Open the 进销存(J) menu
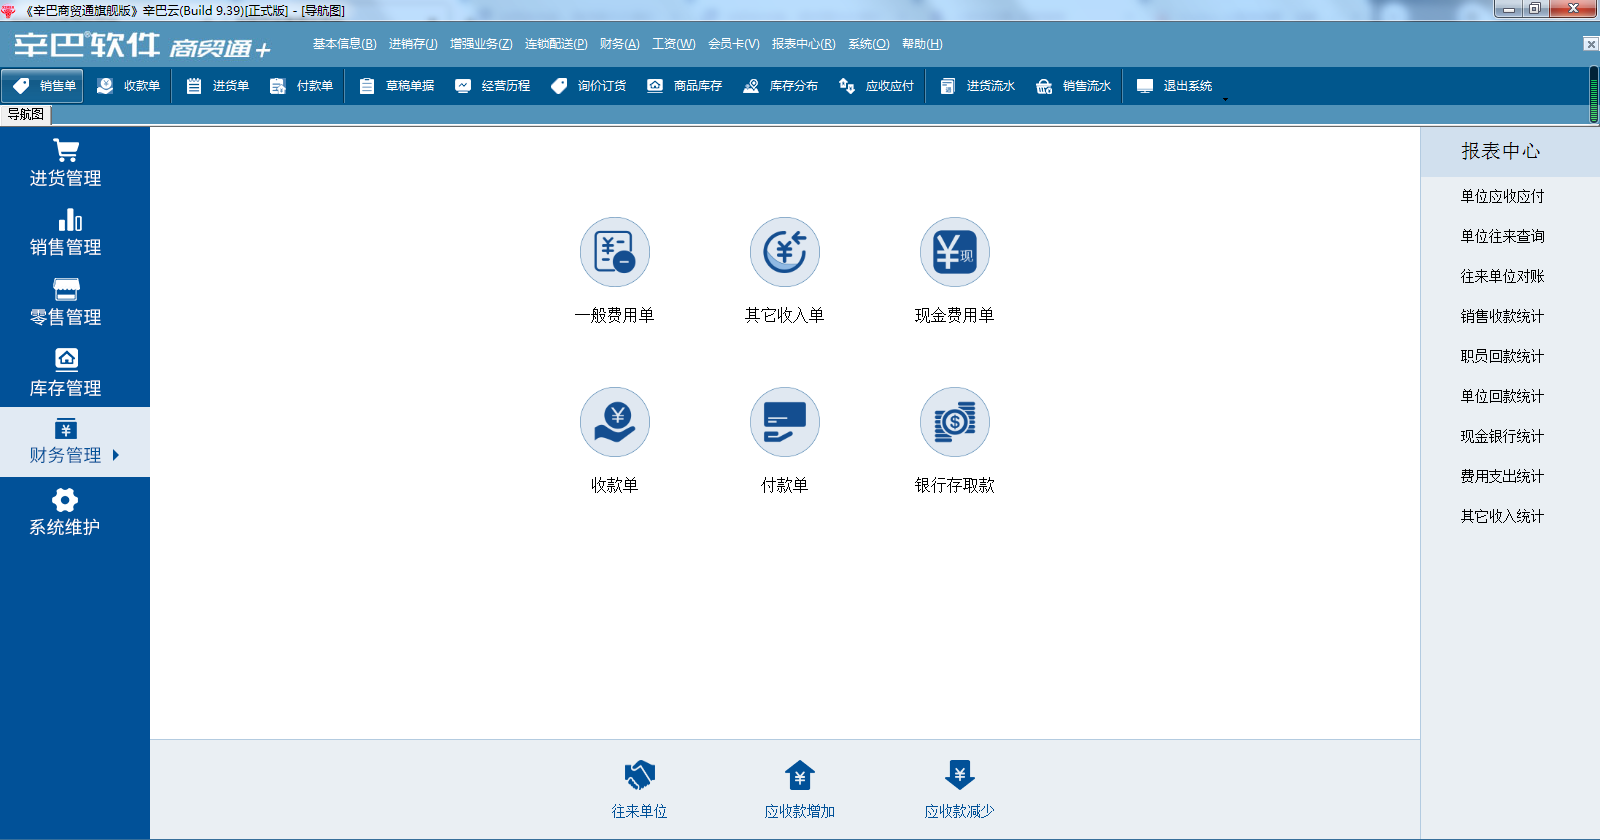Screen dimensions: 1600x840 413,44
